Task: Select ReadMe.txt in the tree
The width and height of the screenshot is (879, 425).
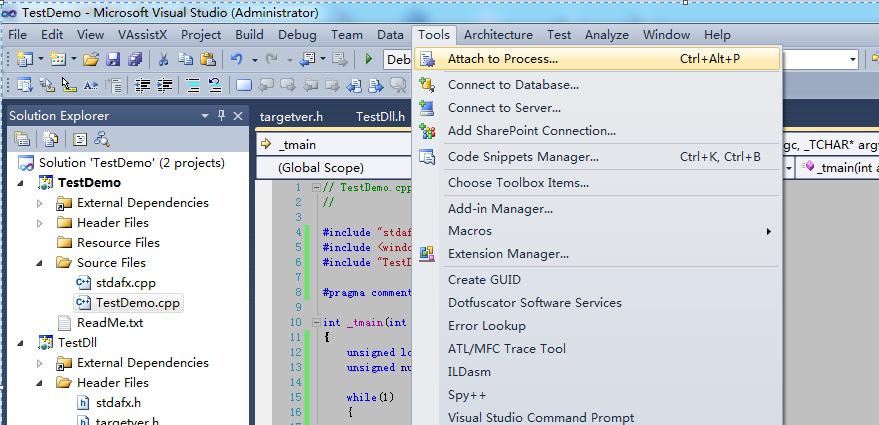Action: tap(110, 323)
